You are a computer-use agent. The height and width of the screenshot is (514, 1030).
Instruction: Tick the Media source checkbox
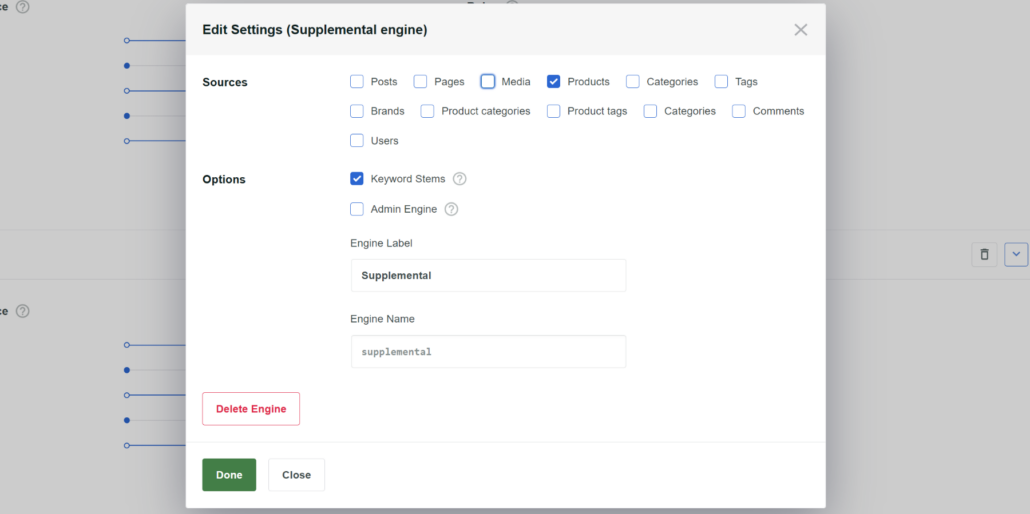(487, 82)
